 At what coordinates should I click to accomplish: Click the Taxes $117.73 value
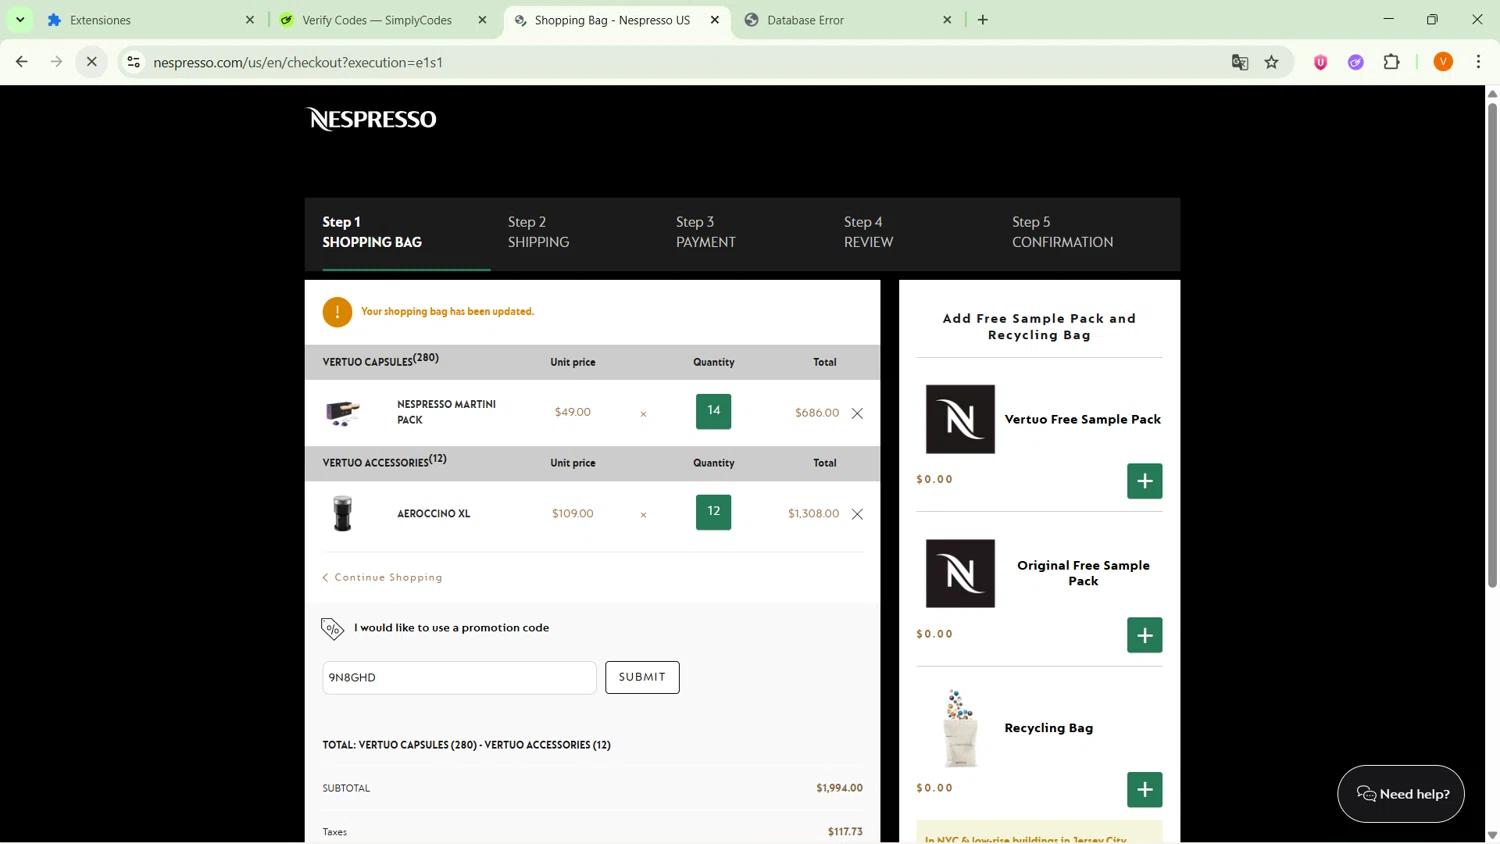pos(845,832)
